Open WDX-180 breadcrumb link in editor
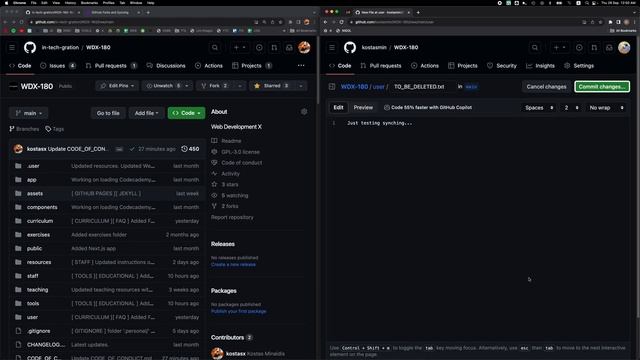 click(x=354, y=87)
